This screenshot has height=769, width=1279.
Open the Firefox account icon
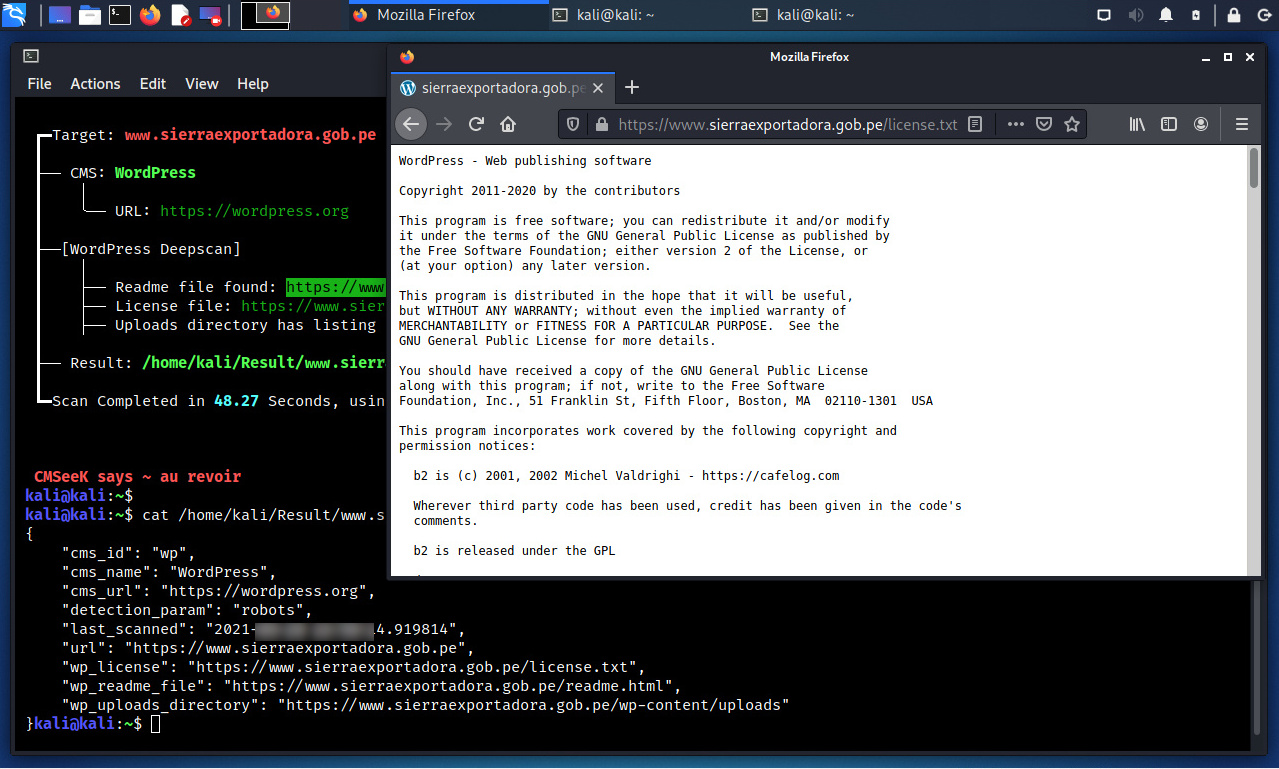click(x=1201, y=124)
